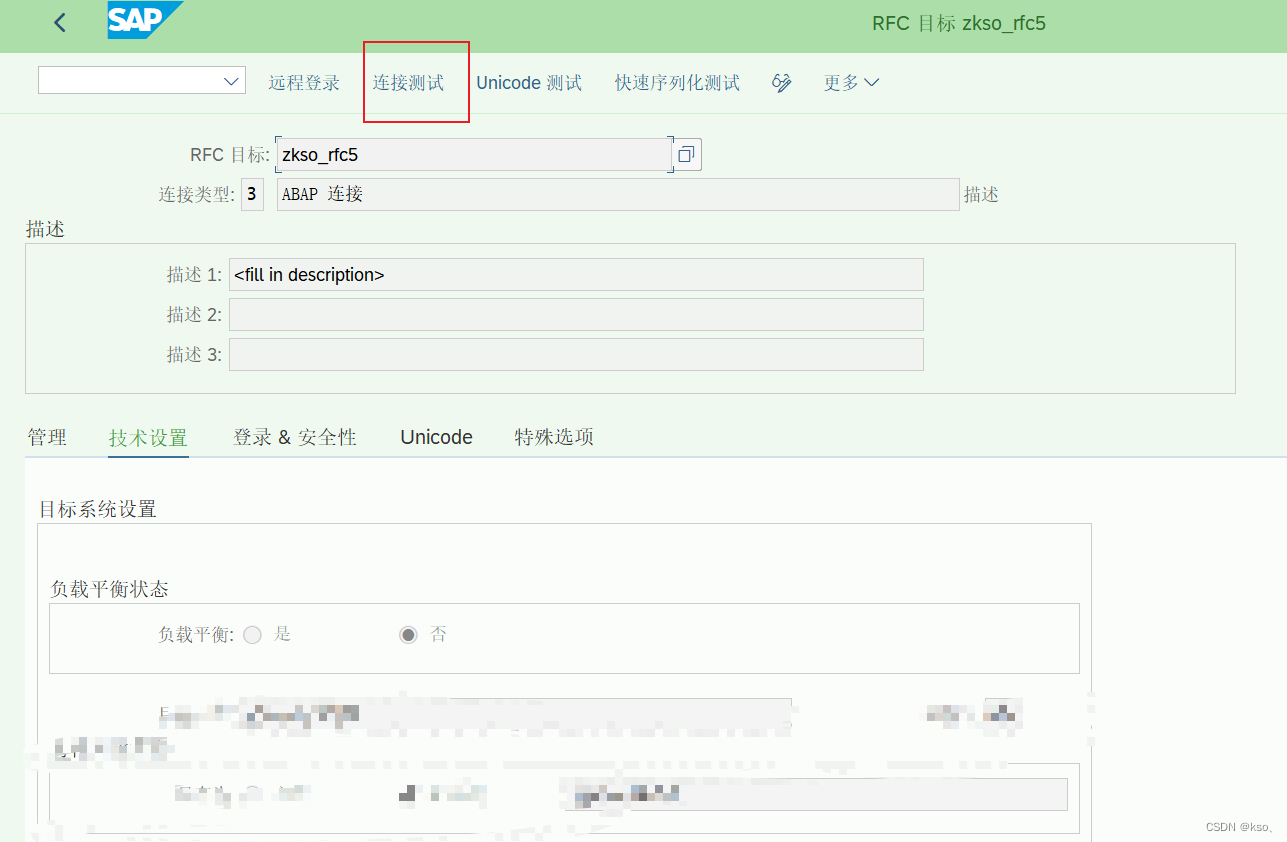Open the 登录 & 安全性 tab

pos(295,437)
